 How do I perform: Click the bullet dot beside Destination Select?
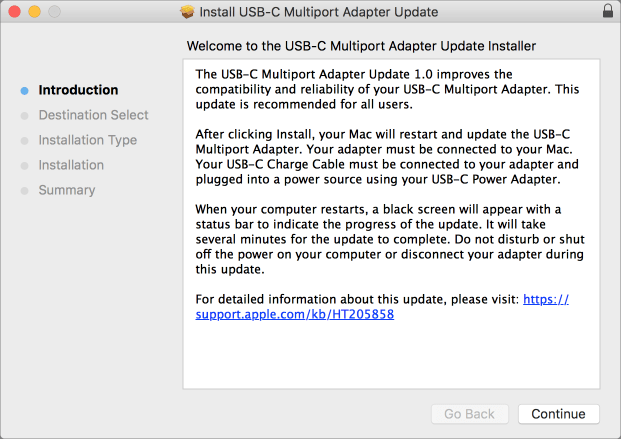(x=25, y=115)
